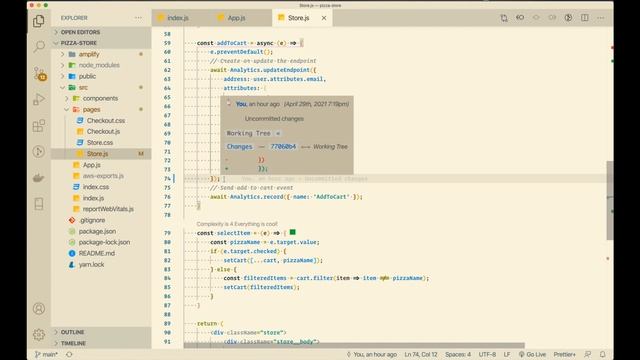The width and height of the screenshot is (640, 360).
Task: Click Spaces: 4 indentation setting
Action: click(x=458, y=354)
